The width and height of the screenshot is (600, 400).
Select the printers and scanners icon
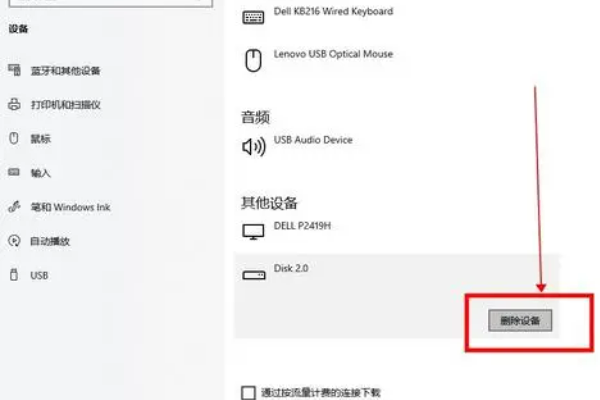(14, 104)
